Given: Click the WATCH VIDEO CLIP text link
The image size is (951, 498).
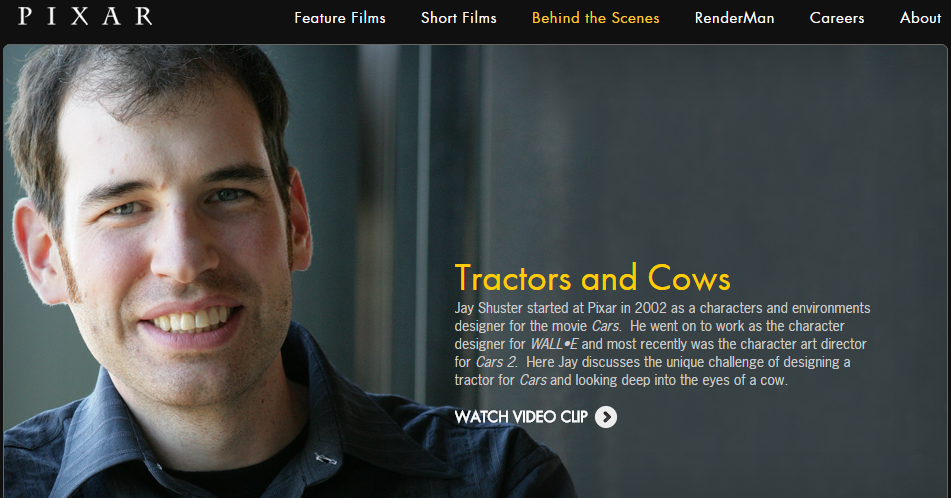Looking at the screenshot, I should [521, 417].
